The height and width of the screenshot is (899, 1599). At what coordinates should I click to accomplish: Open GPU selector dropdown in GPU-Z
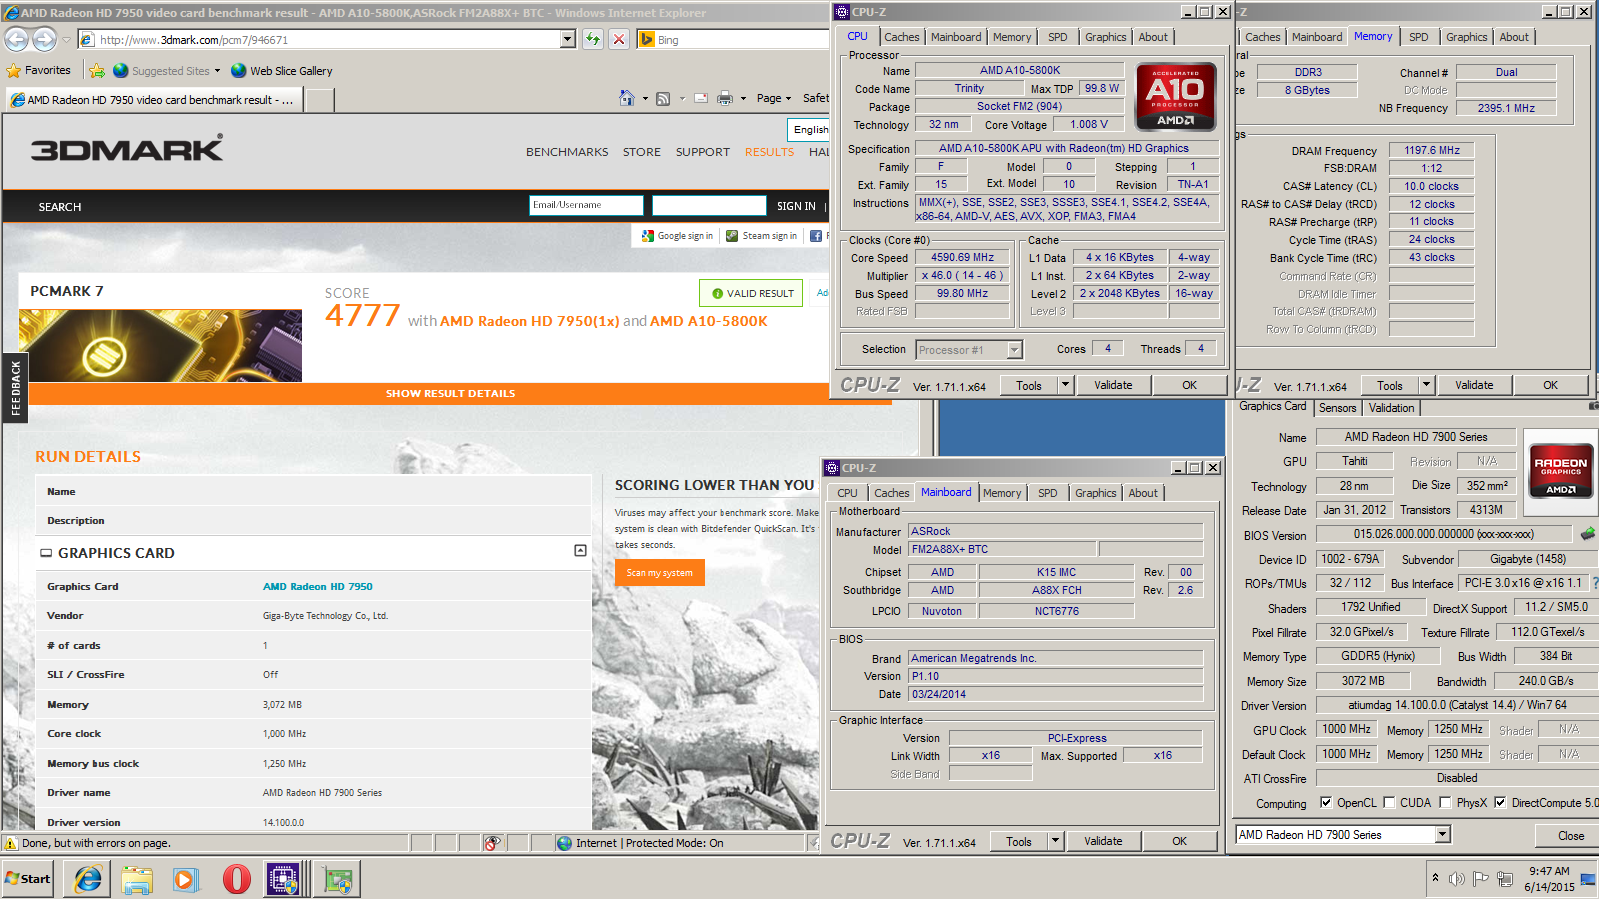coord(1442,834)
